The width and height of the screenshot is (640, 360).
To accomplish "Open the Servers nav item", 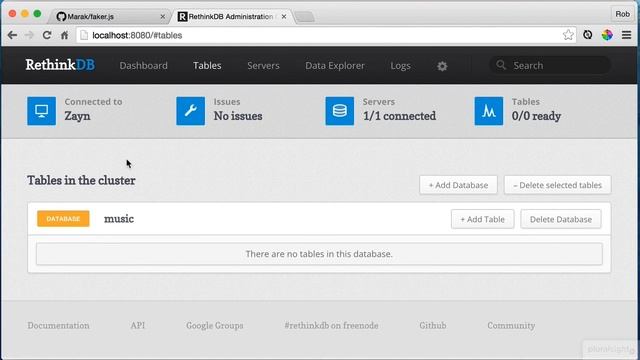I will 263,65.
